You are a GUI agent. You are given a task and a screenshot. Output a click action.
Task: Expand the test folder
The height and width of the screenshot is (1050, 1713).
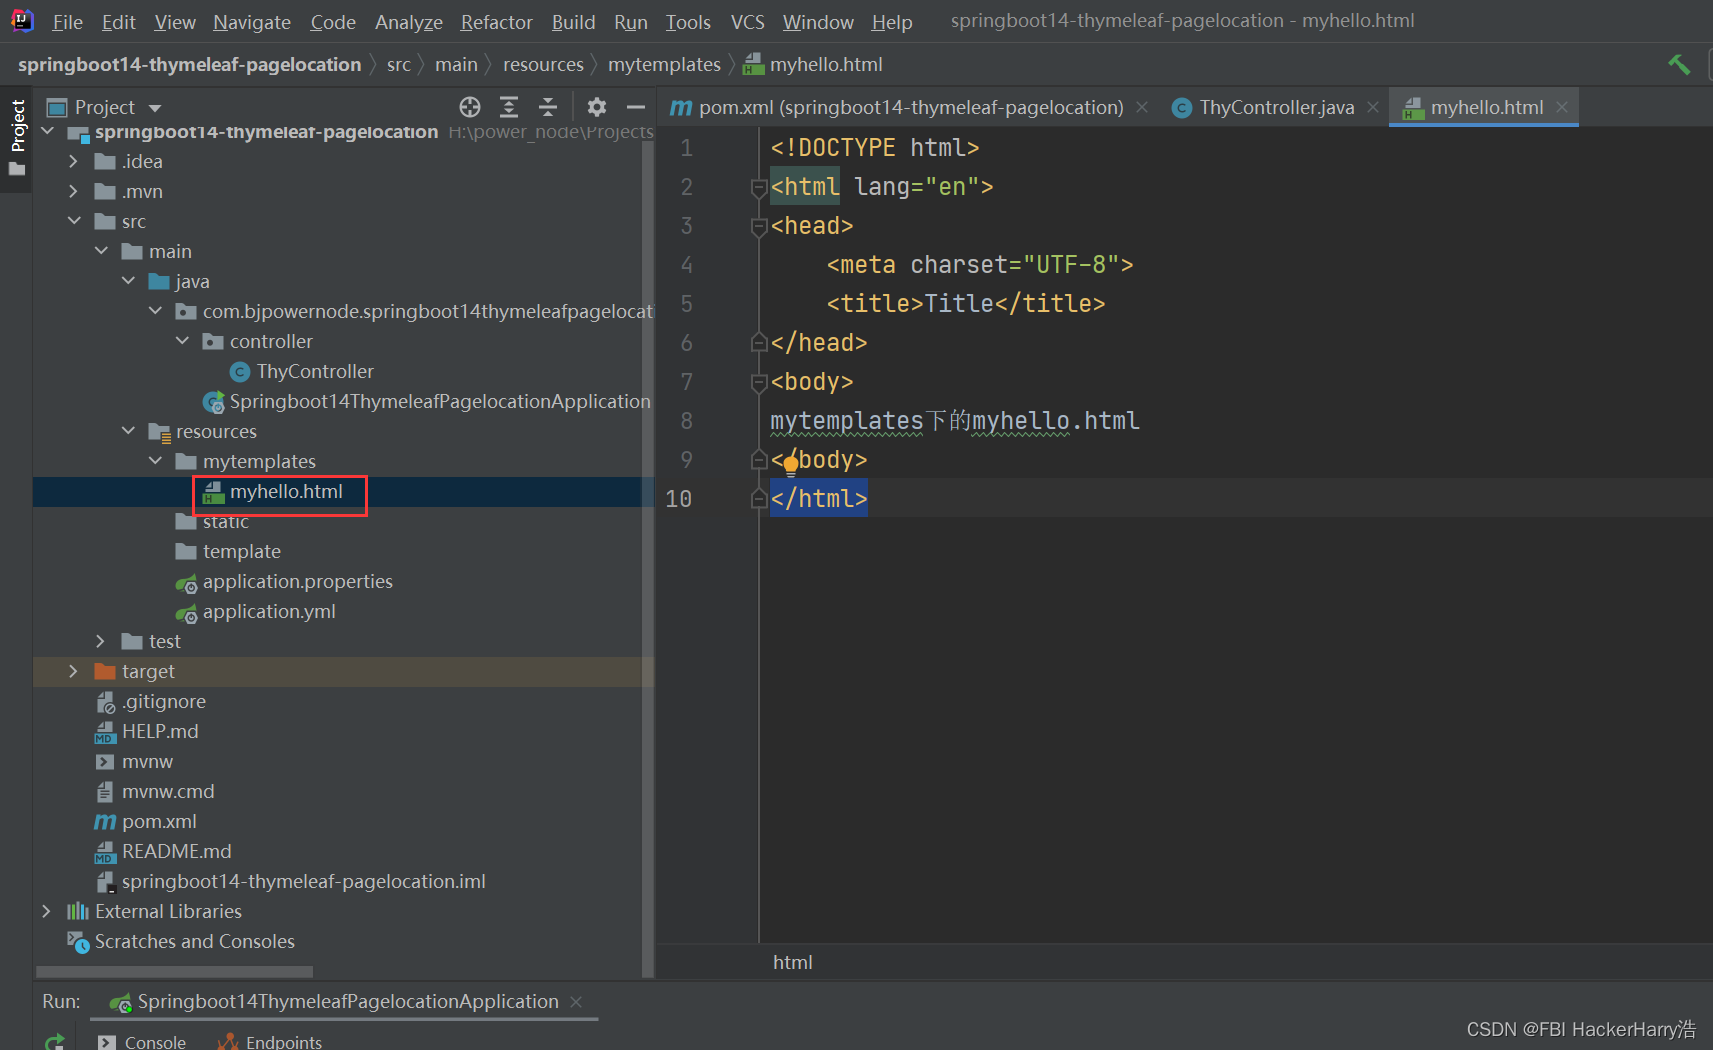pos(100,641)
